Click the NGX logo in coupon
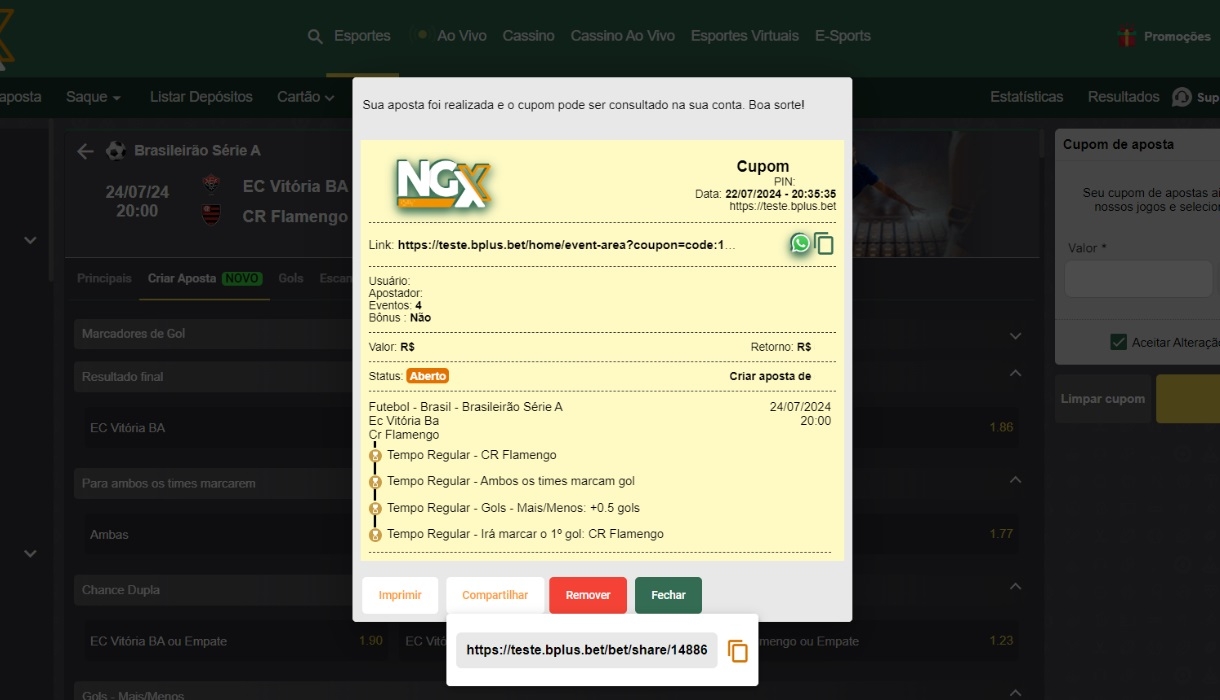 442,184
